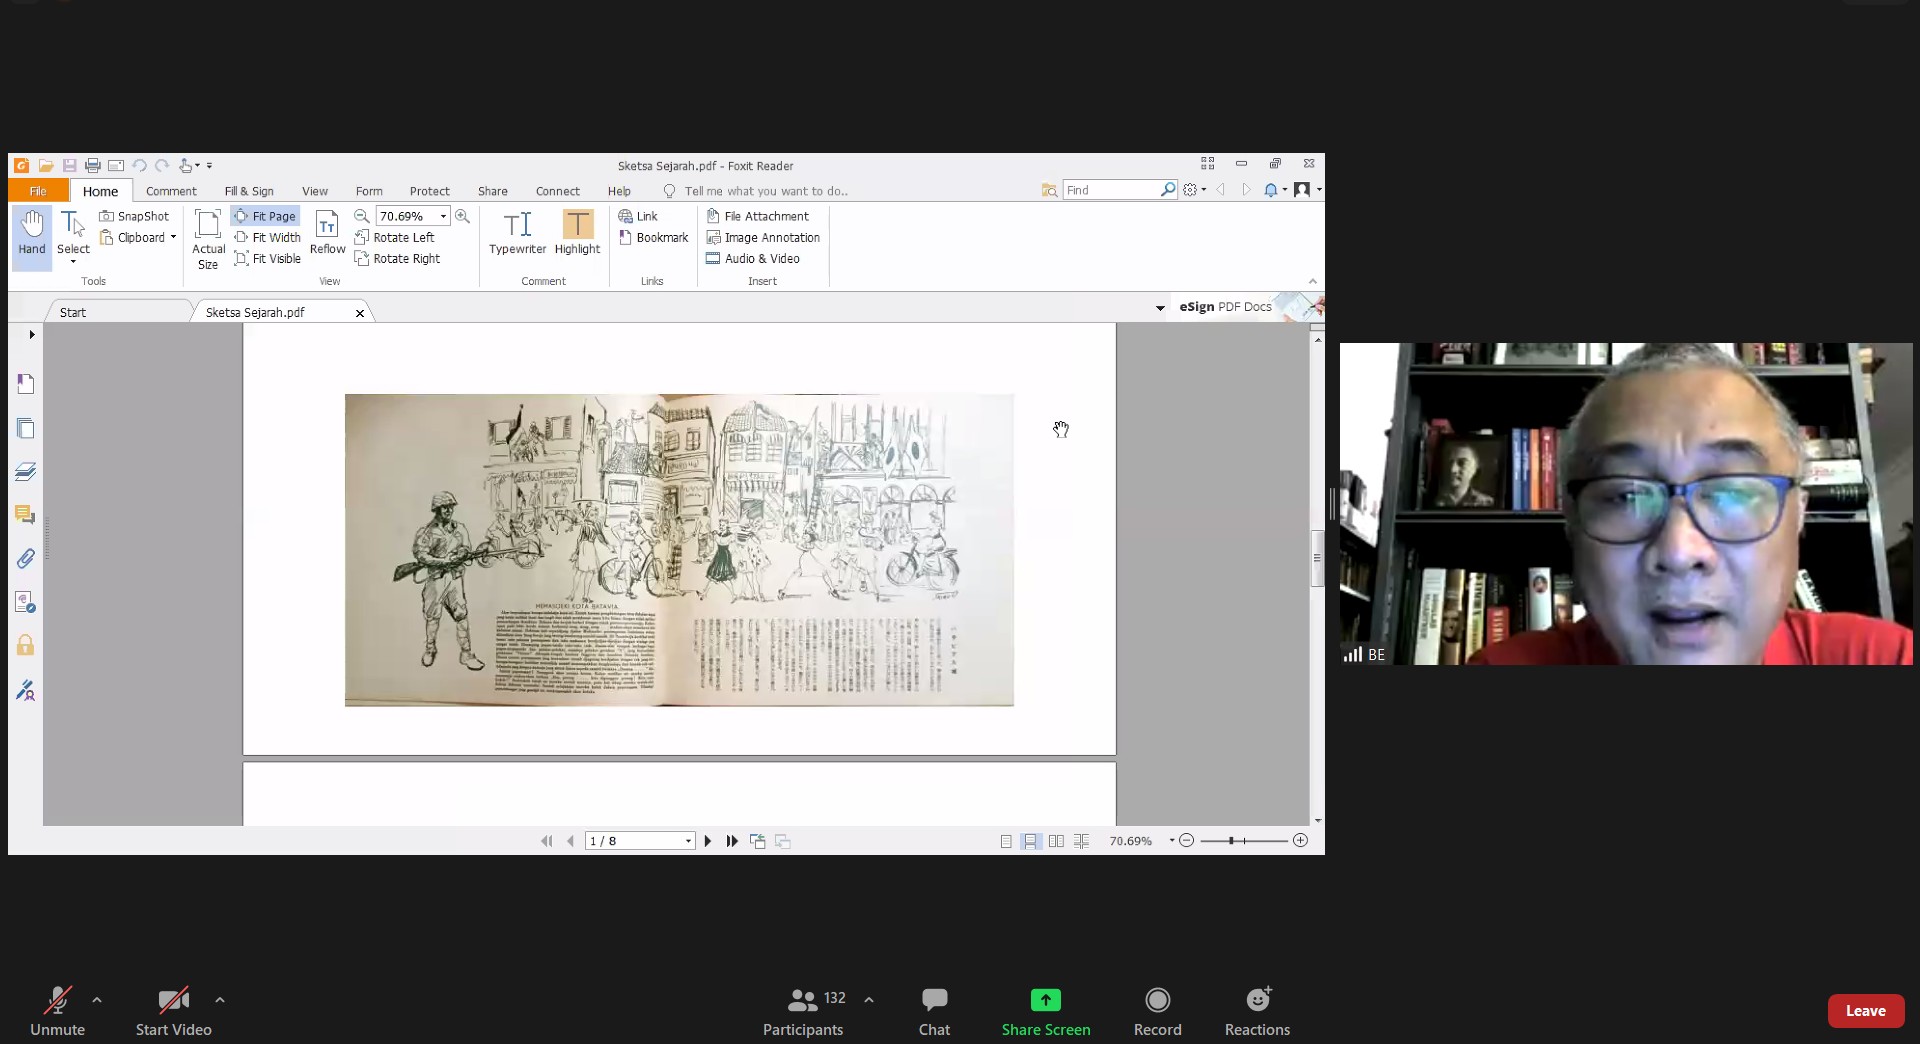Click the Share Screen button
The image size is (1920, 1044).
(1045, 1010)
